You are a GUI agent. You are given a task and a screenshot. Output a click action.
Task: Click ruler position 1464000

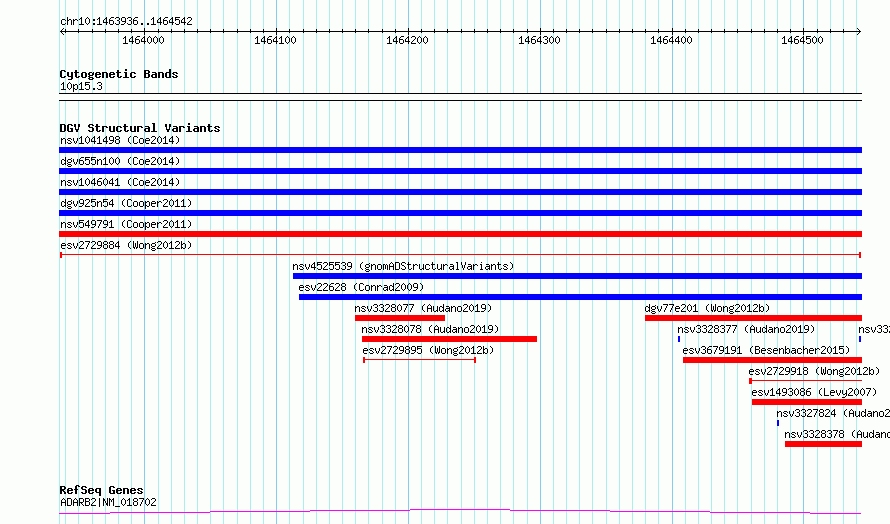pos(143,41)
